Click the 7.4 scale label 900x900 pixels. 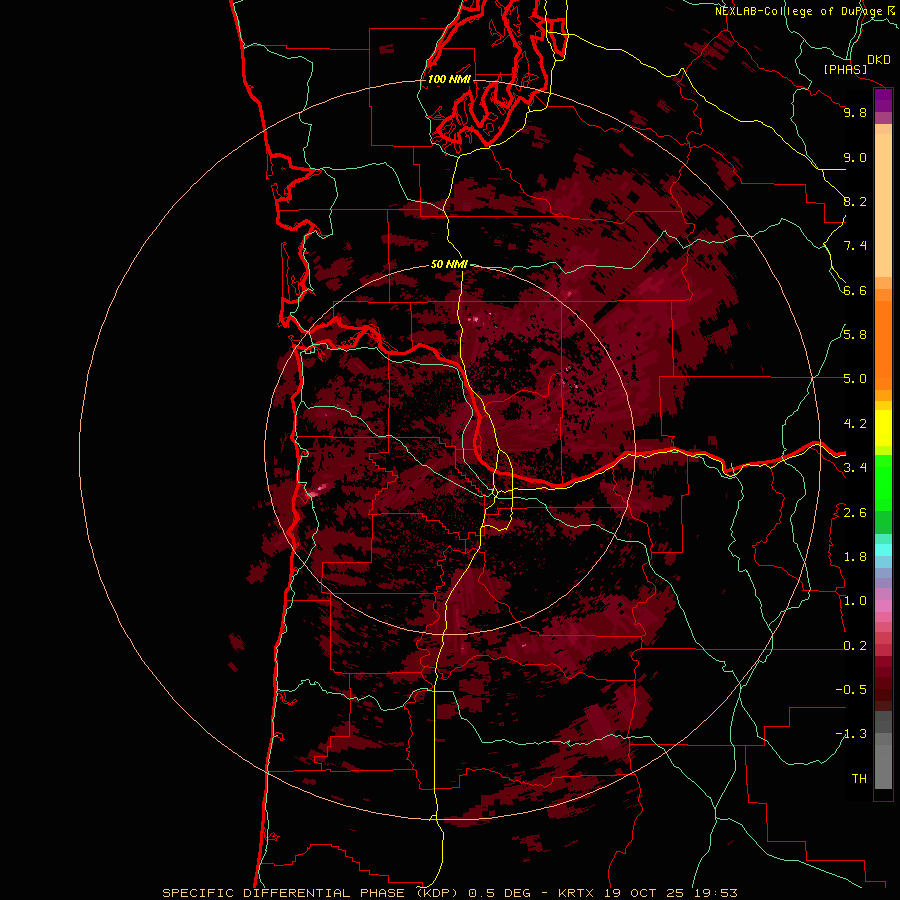[855, 246]
